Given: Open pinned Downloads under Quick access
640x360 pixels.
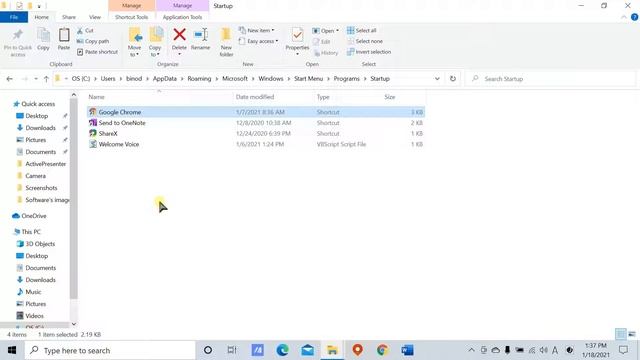Looking at the screenshot, I should 40,128.
